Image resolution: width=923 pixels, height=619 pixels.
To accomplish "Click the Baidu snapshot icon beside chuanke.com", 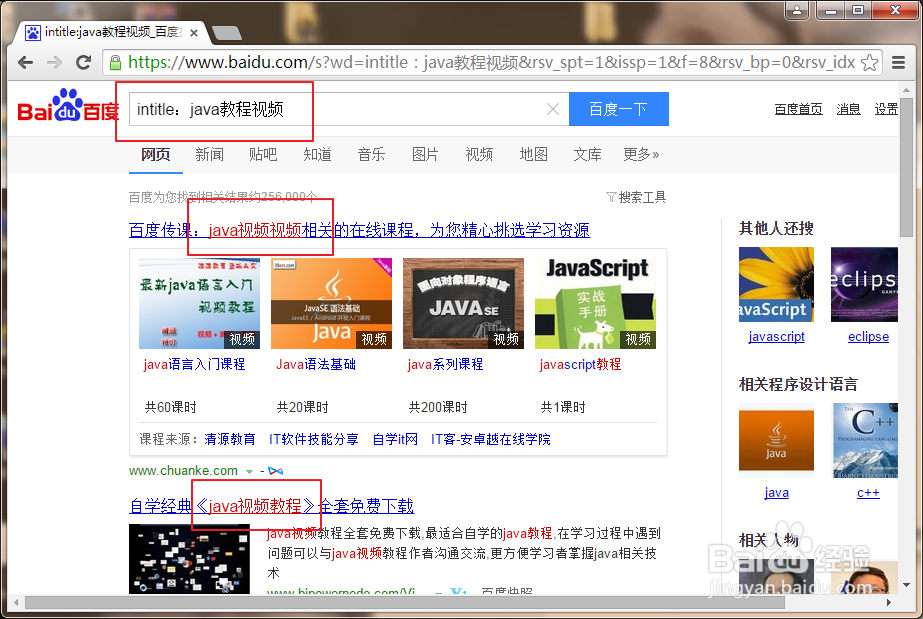I will tap(275, 471).
